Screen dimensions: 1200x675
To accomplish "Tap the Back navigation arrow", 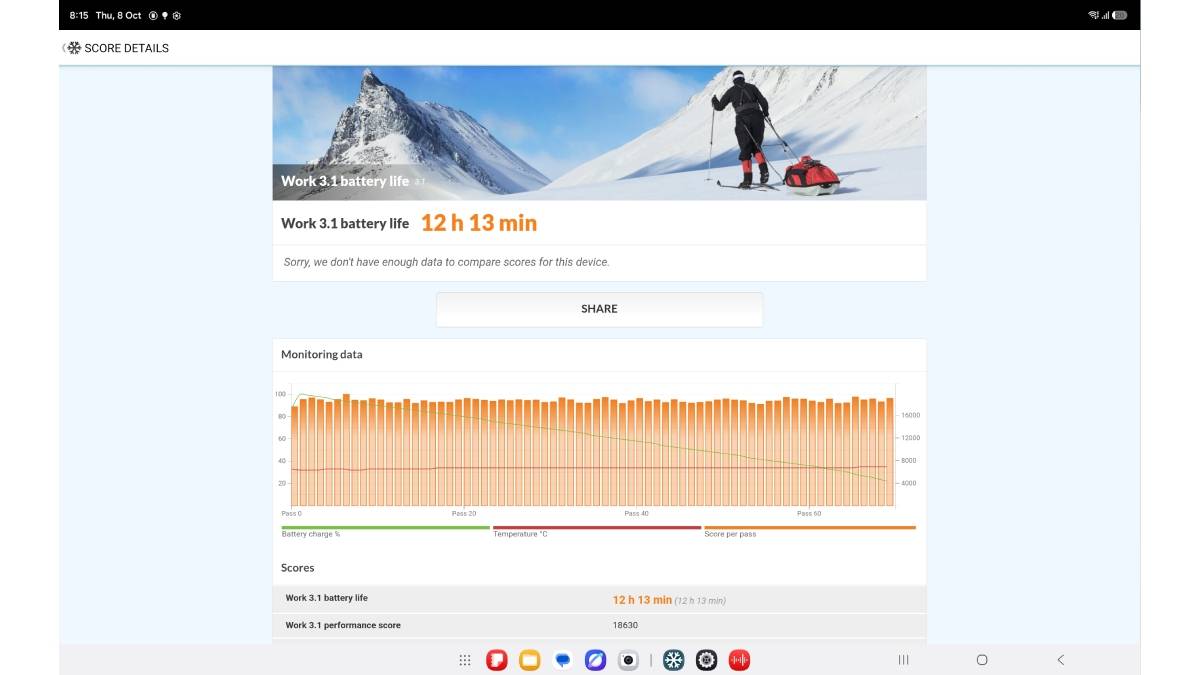I will [1061, 660].
